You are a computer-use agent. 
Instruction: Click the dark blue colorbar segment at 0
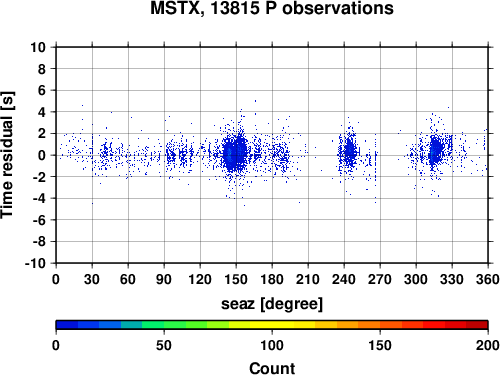[67, 325]
